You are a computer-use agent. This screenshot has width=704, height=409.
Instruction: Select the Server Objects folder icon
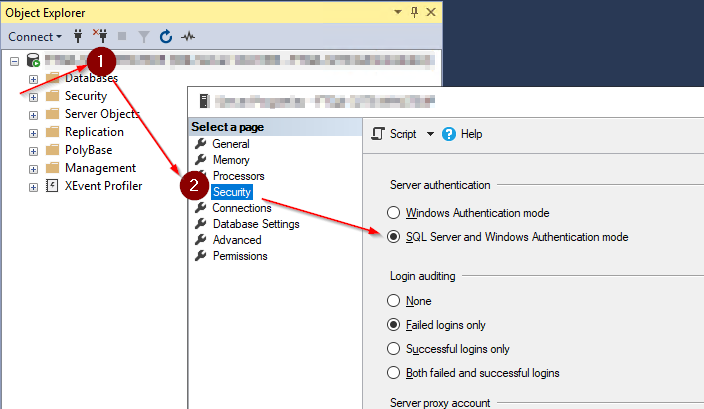point(53,114)
